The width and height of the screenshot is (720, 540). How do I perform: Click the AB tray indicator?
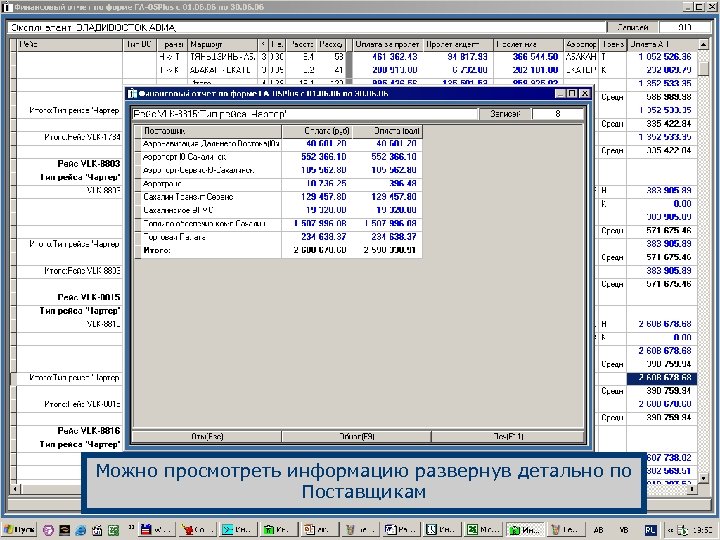(x=598, y=530)
